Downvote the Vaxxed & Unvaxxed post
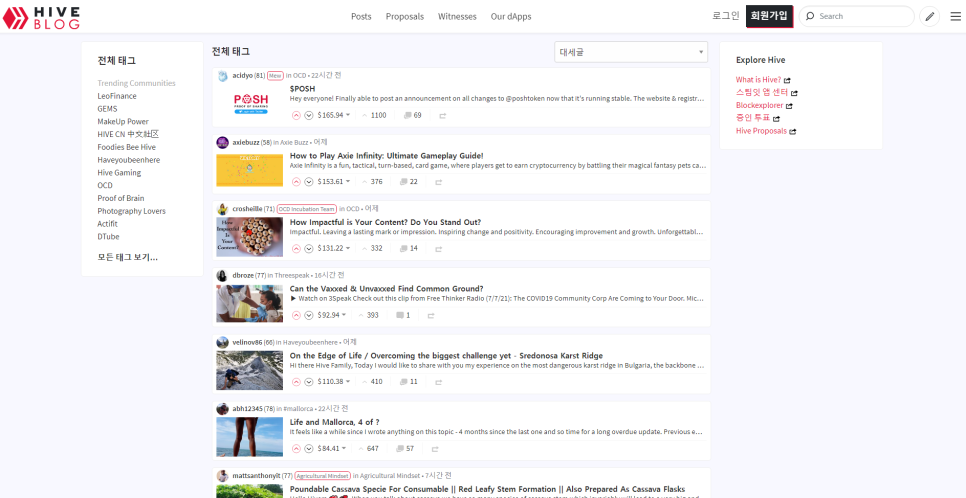This screenshot has width=966, height=498. (x=309, y=315)
